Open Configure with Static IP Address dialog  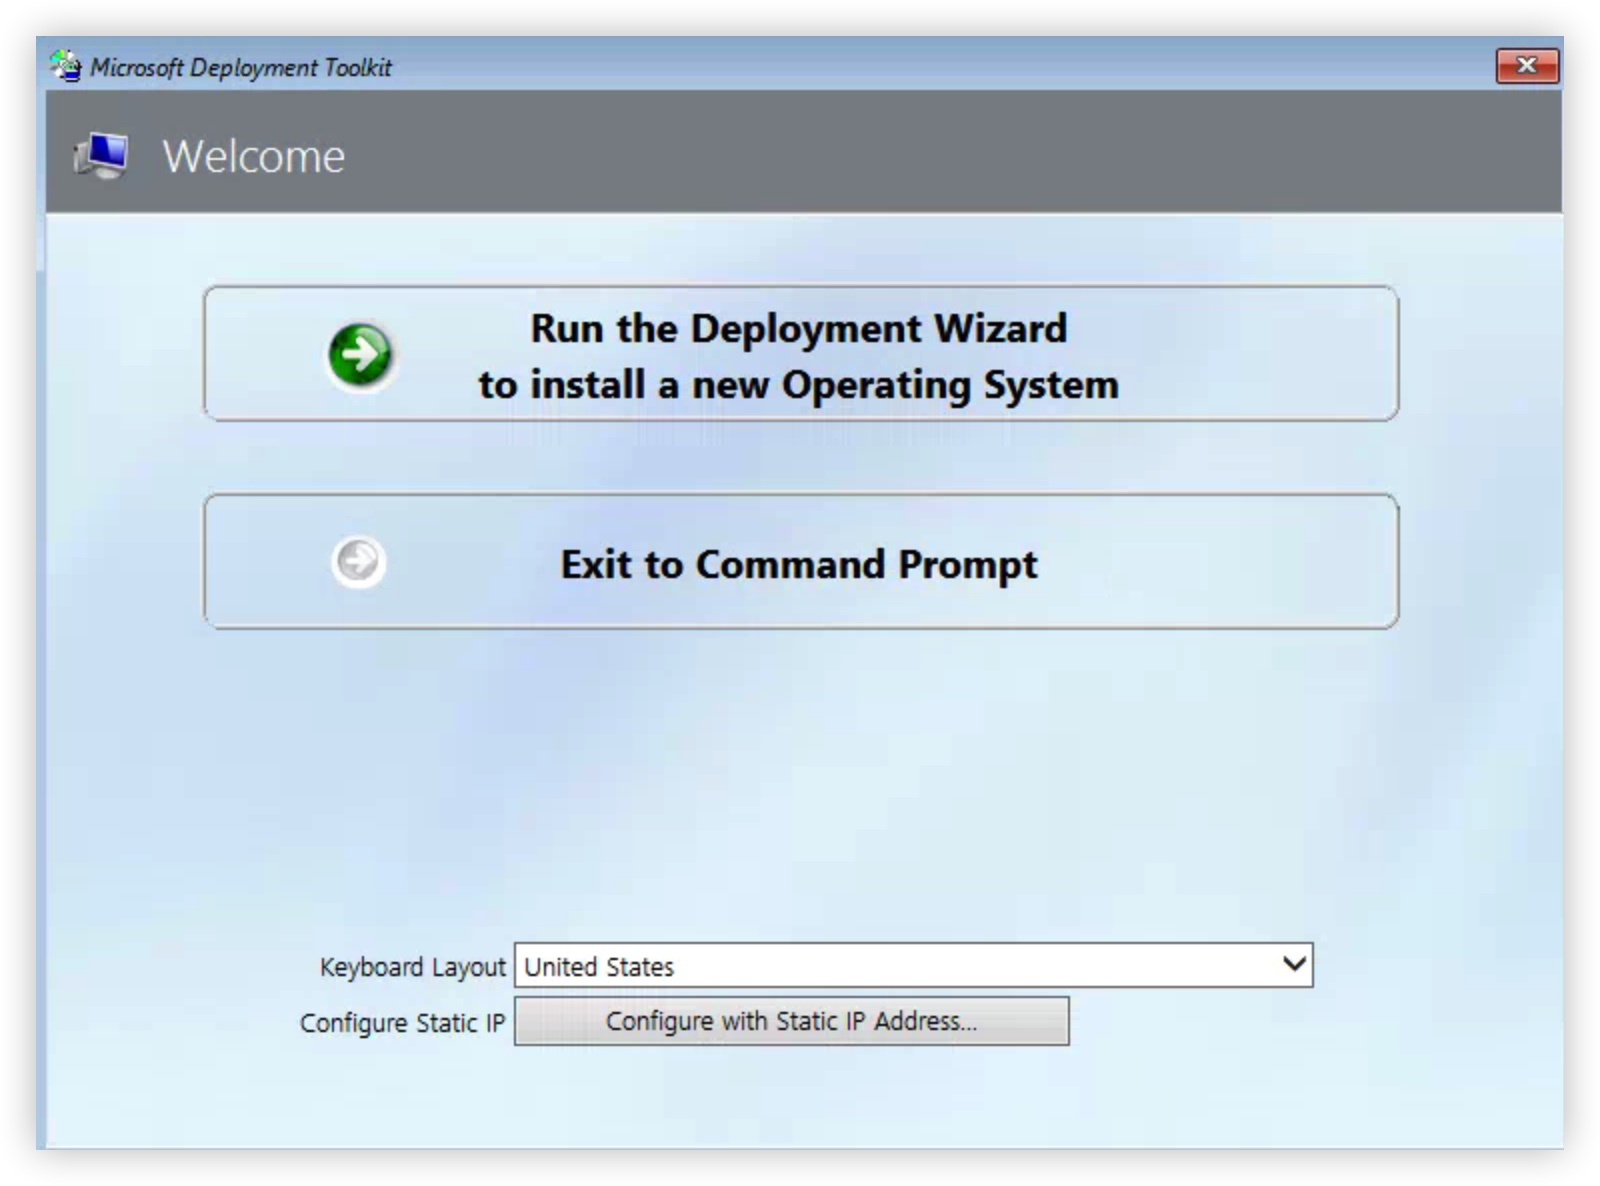coord(791,1021)
